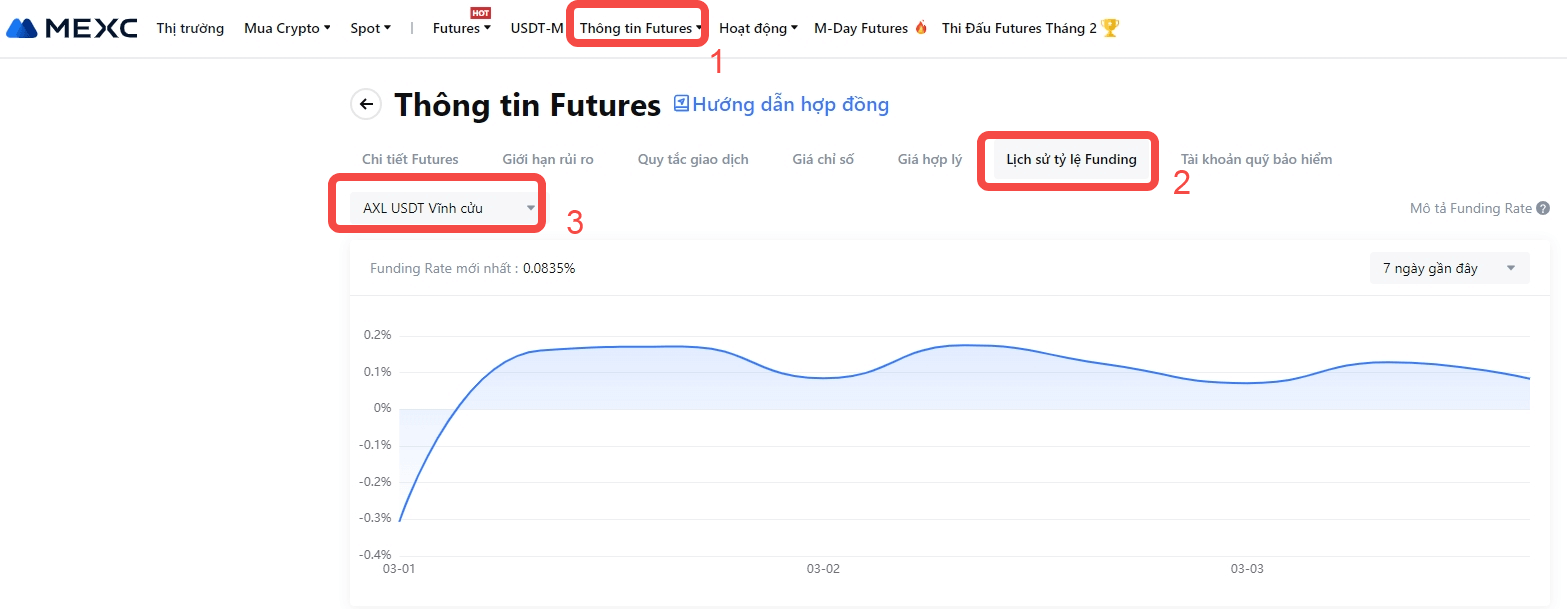Viewport: 1567px width, 609px height.
Task: Open the Thông tin Futures menu
Action: pos(640,28)
